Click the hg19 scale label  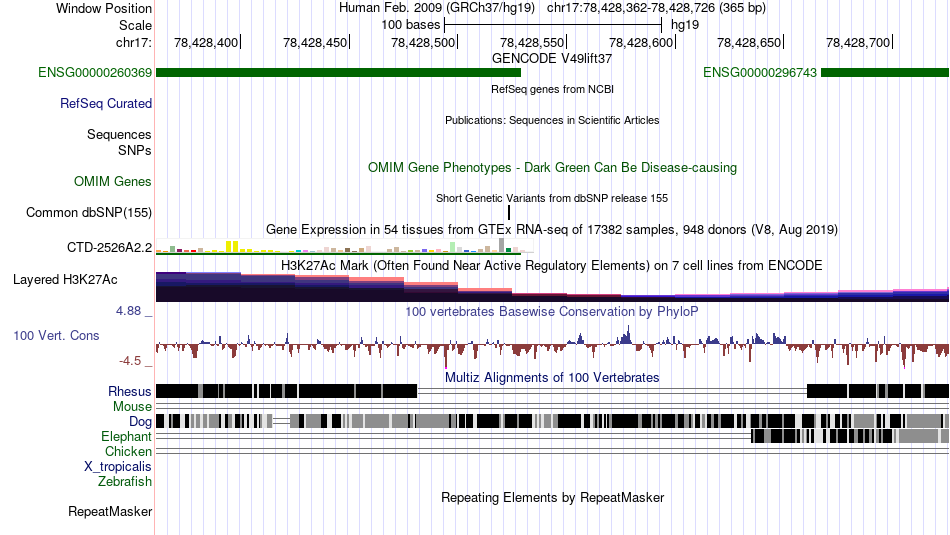click(x=685, y=25)
